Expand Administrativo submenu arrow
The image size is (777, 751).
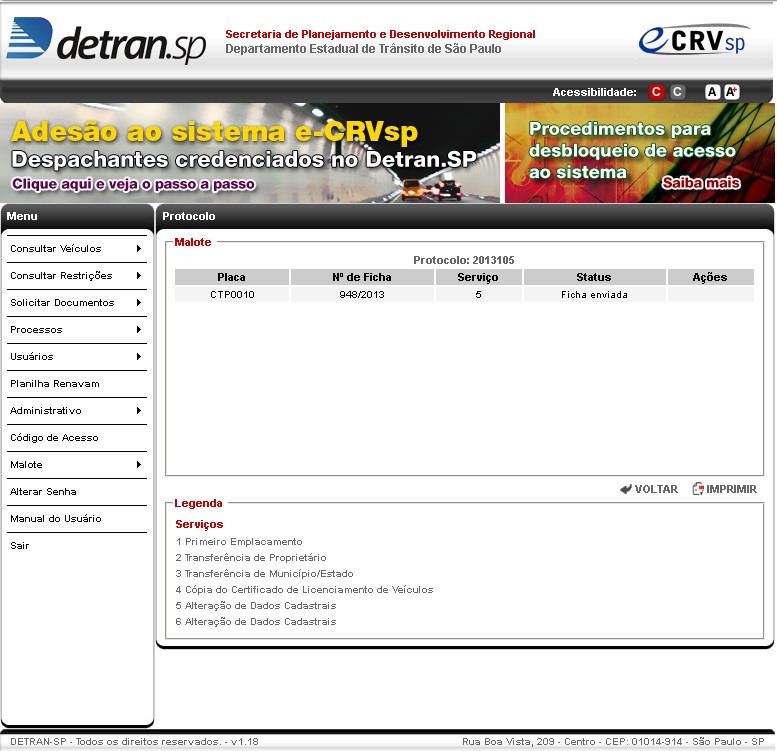coord(139,411)
